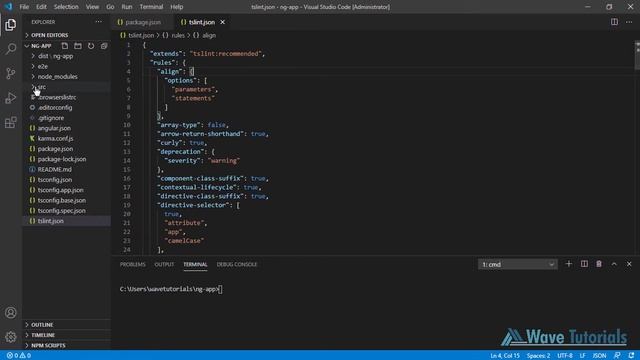
Task: Close the terminal panel
Action: [629, 264]
